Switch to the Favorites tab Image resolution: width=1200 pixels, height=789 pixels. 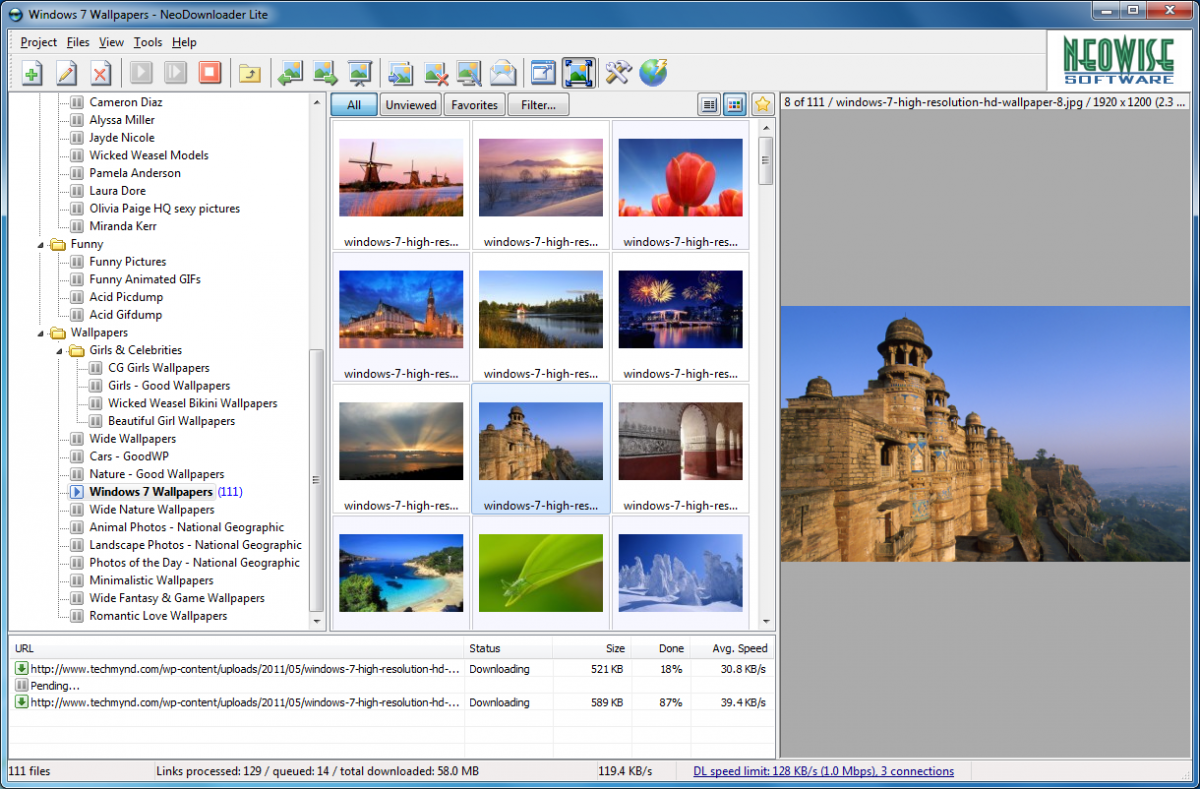pos(474,104)
